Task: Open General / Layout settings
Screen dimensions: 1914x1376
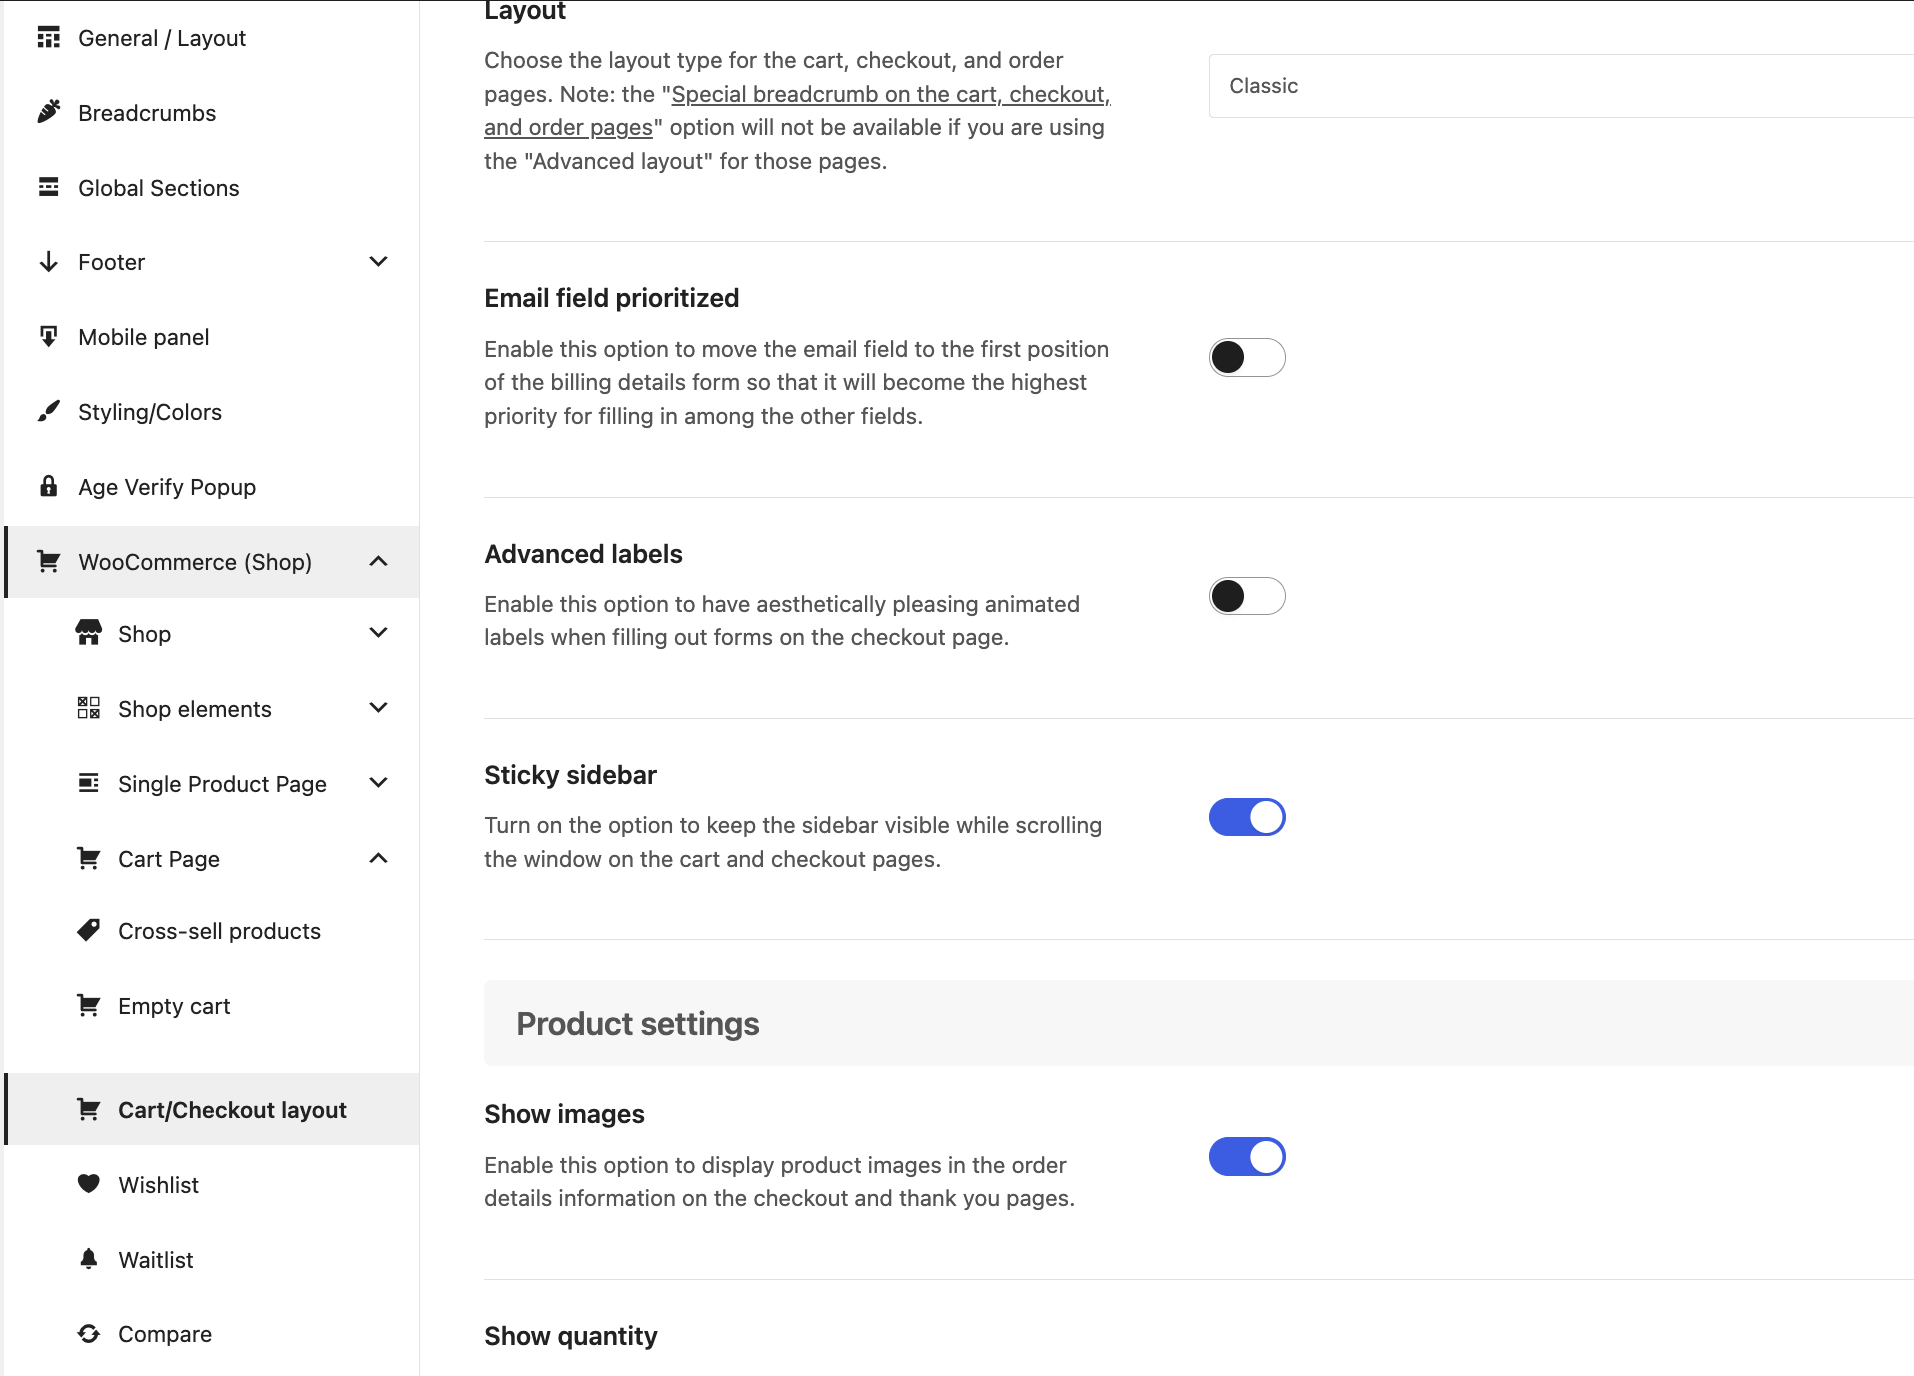Action: (x=162, y=38)
